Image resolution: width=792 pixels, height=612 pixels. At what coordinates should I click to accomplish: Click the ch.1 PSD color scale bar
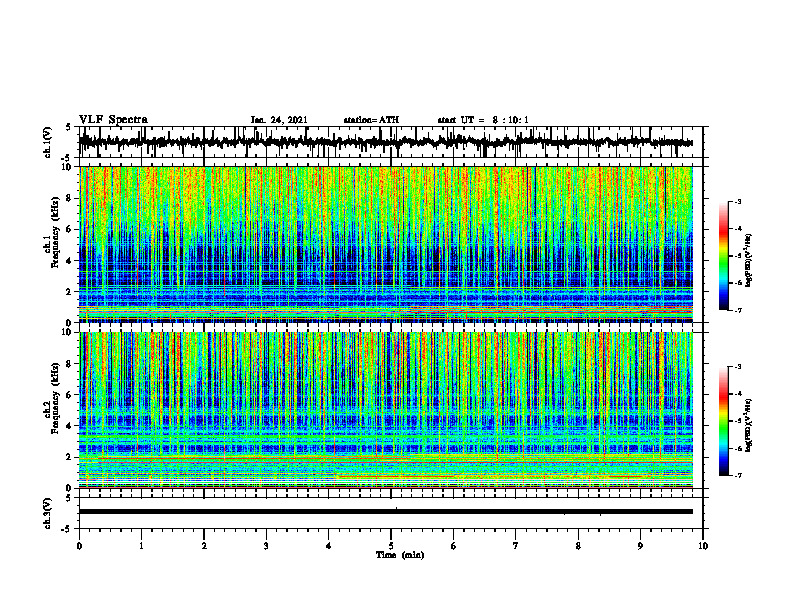[724, 256]
